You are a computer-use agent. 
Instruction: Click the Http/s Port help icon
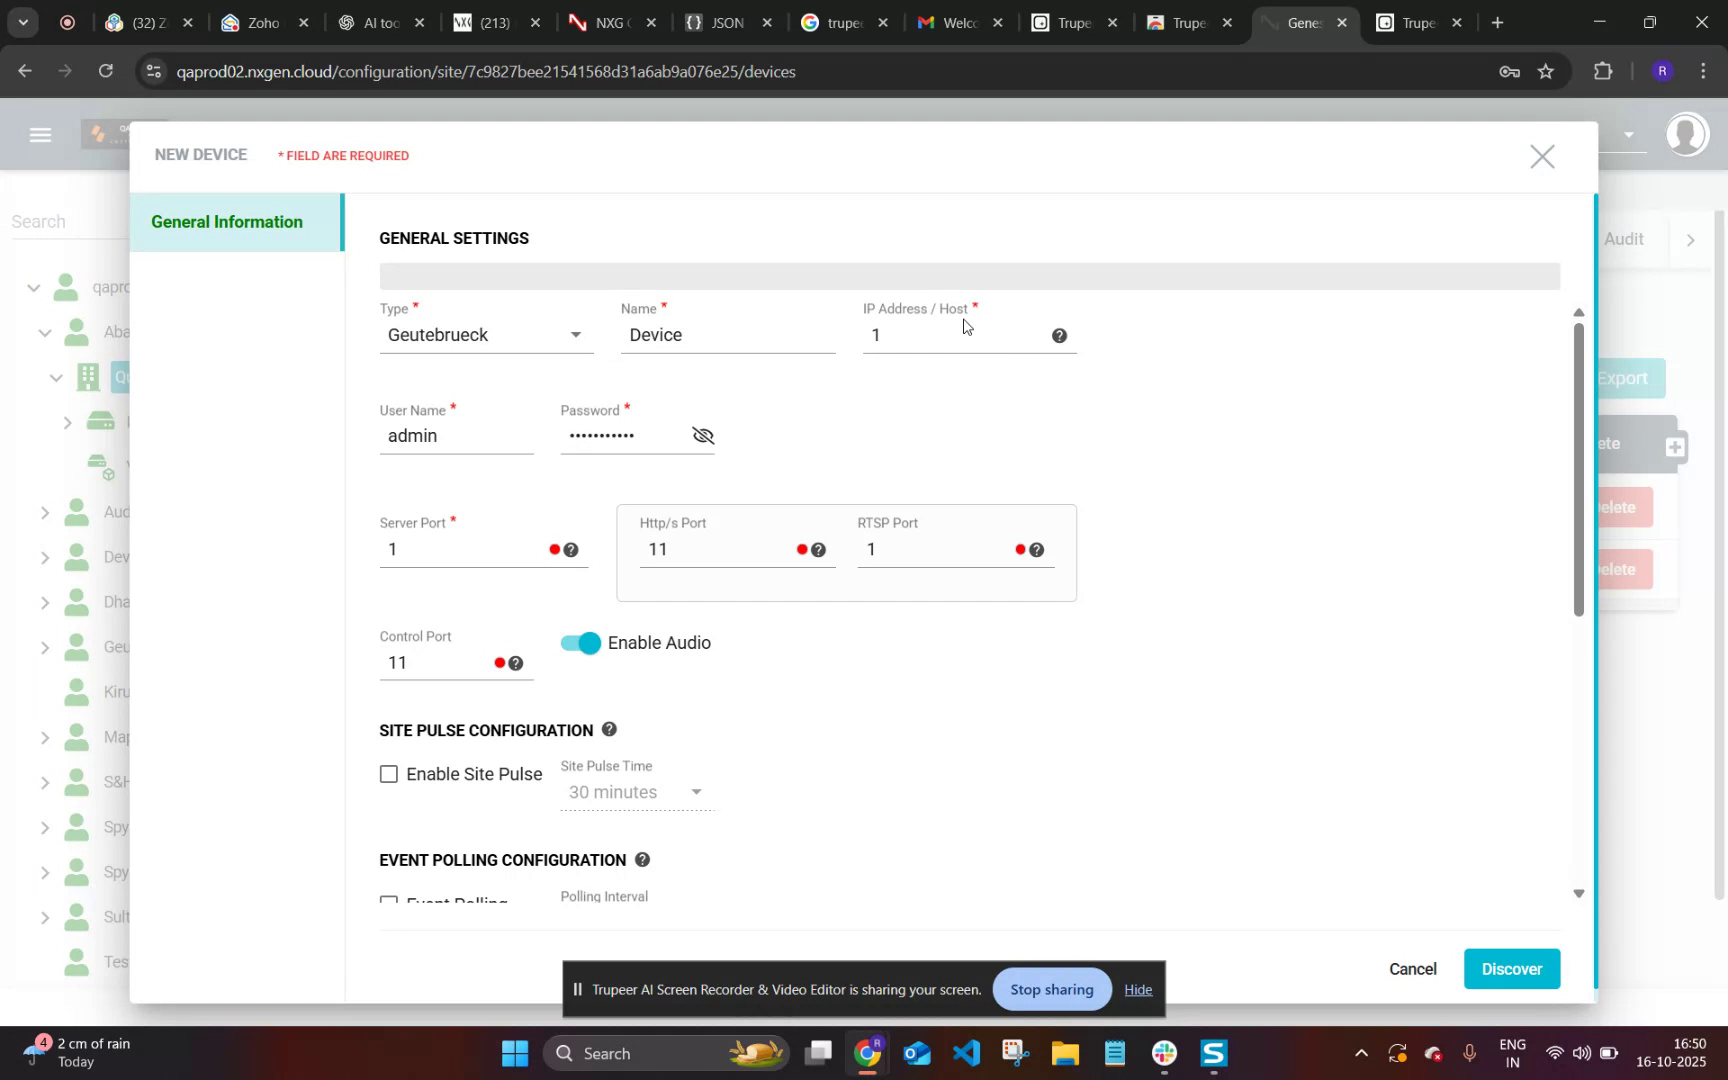819,549
